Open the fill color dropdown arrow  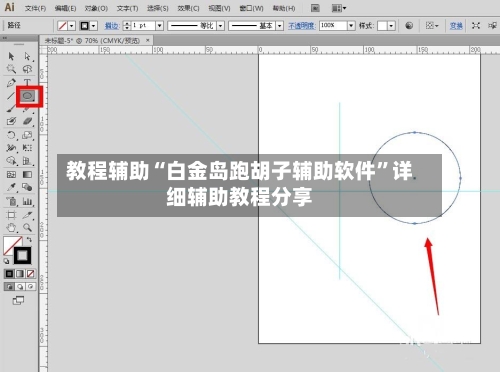[x=72, y=26]
